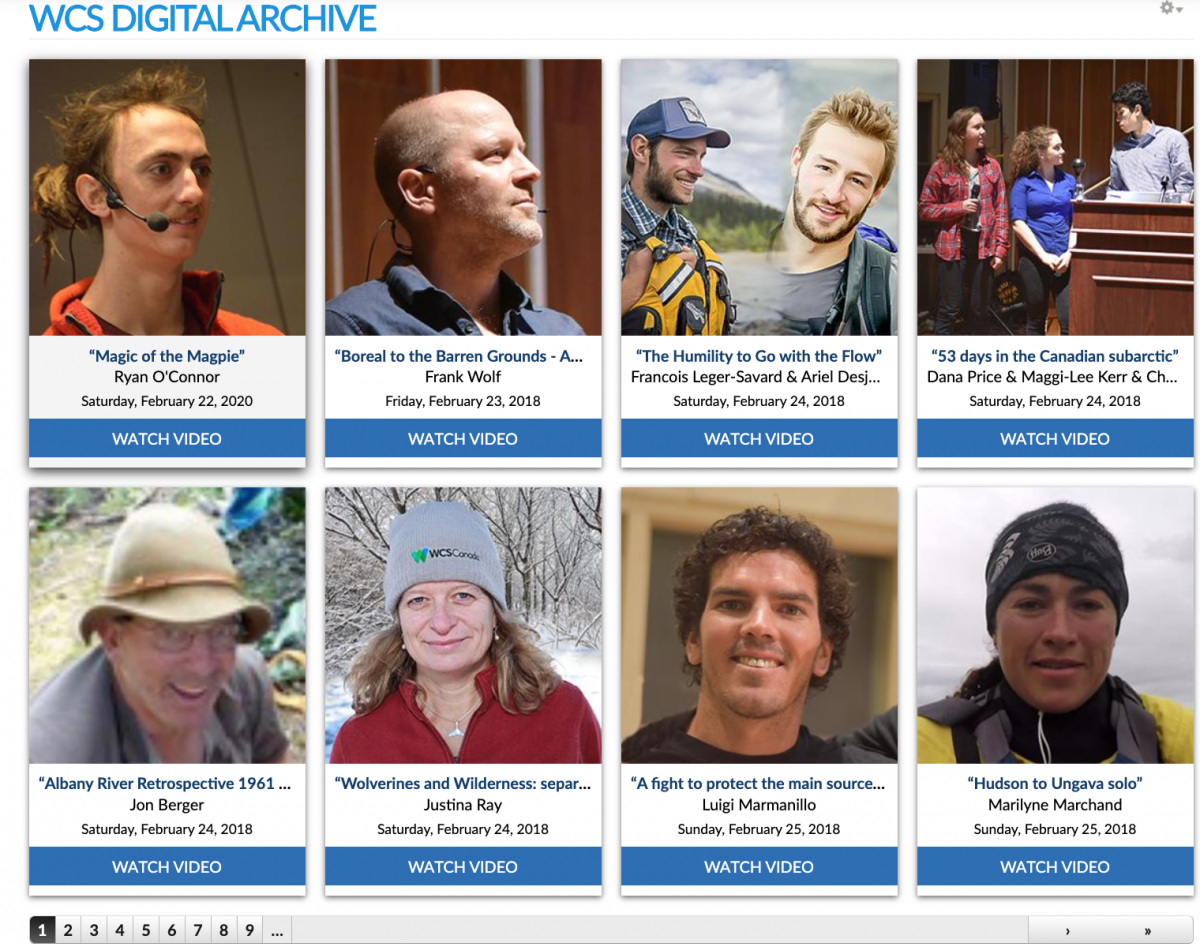Go to page 9 in pagination
Image resolution: width=1200 pixels, height=947 pixels.
(x=250, y=930)
